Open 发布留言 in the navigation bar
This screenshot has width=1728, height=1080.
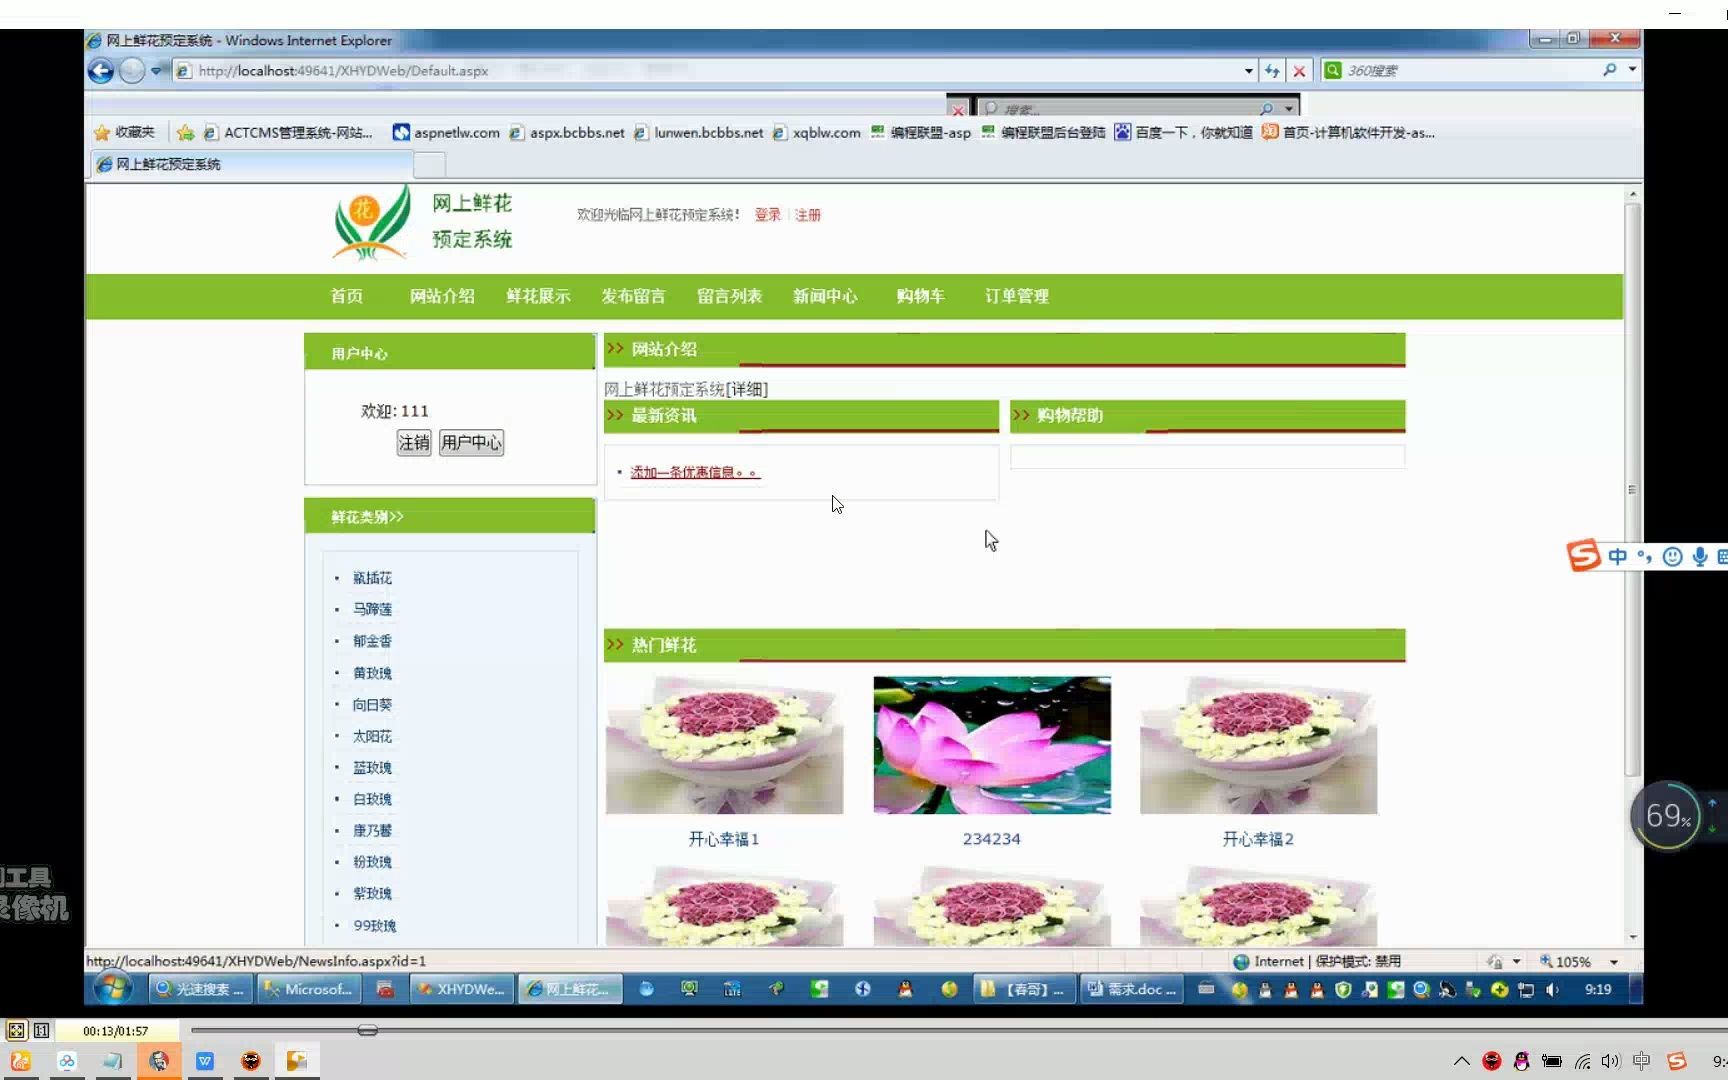point(633,296)
